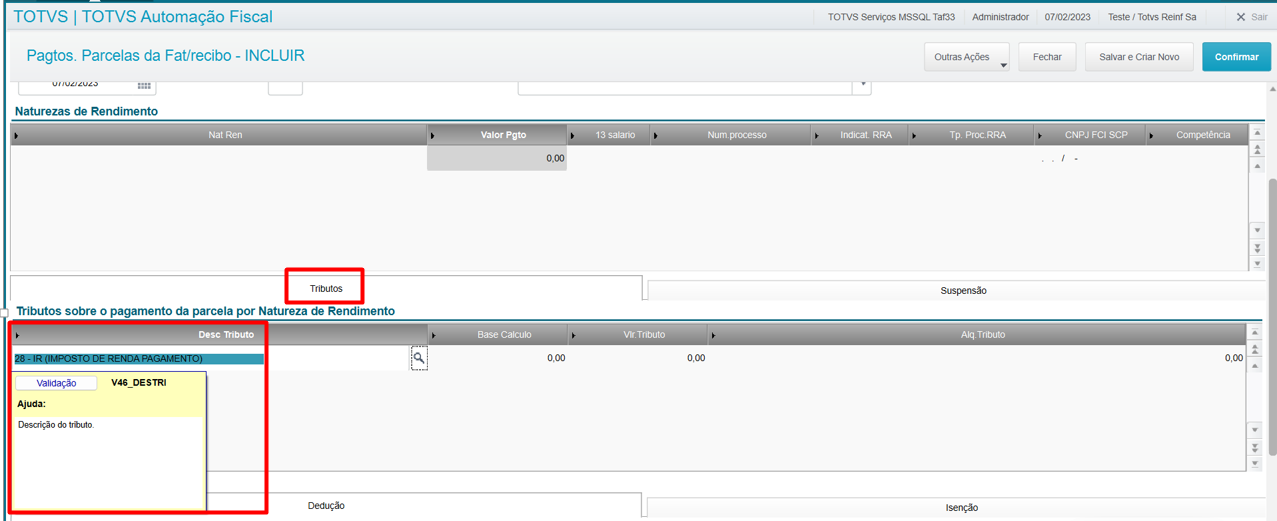Image resolution: width=1277 pixels, height=521 pixels.
Task: Open the combo box arrow above Naturezas grid
Action: tap(862, 87)
